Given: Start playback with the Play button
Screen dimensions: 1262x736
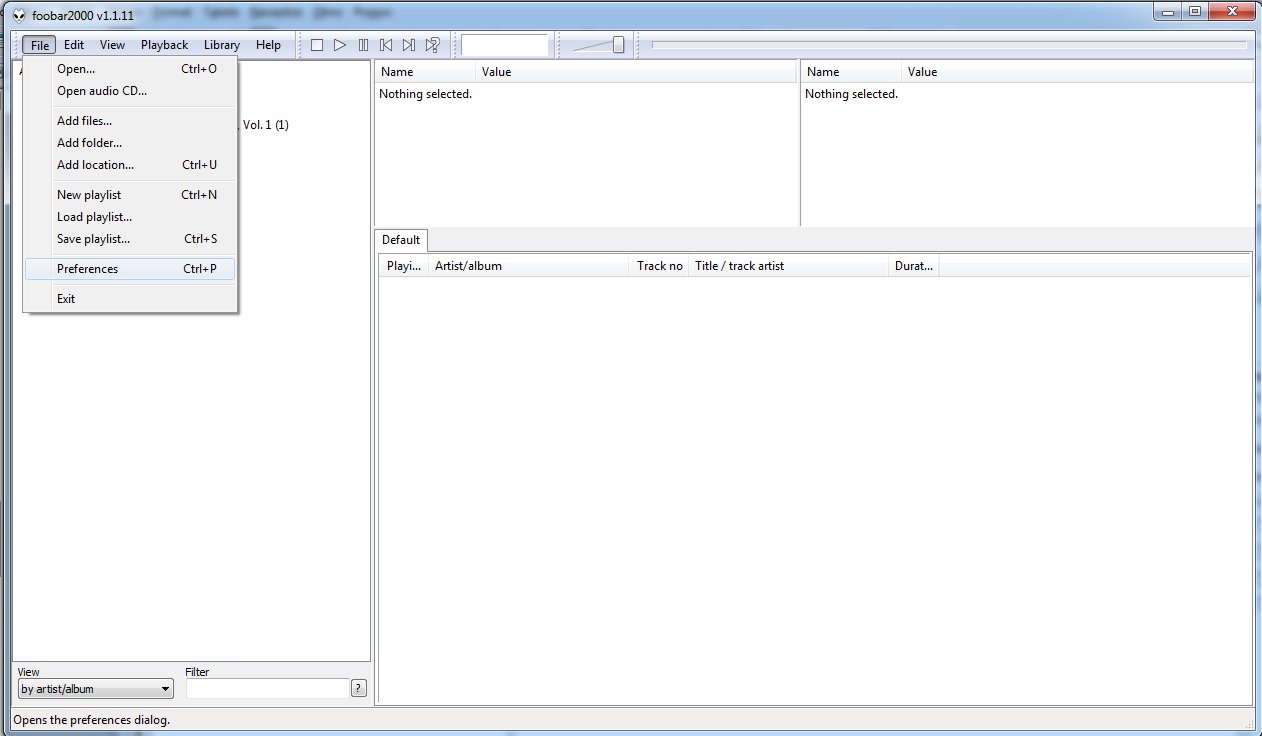Looking at the screenshot, I should click(340, 45).
